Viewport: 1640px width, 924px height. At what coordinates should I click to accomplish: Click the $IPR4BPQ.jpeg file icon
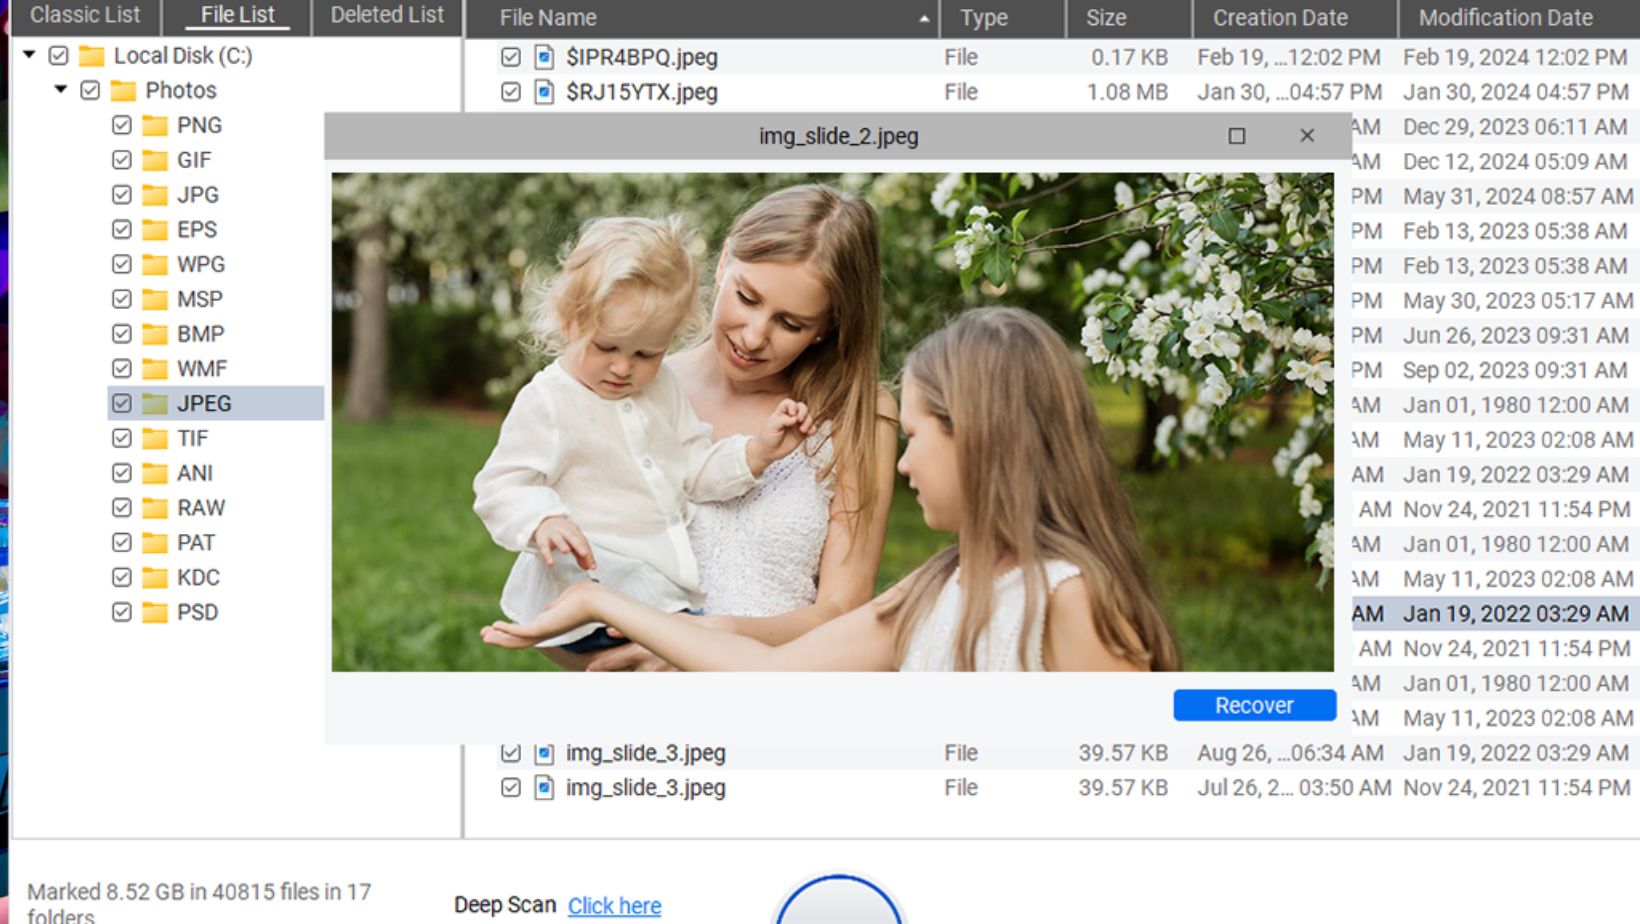pos(544,57)
